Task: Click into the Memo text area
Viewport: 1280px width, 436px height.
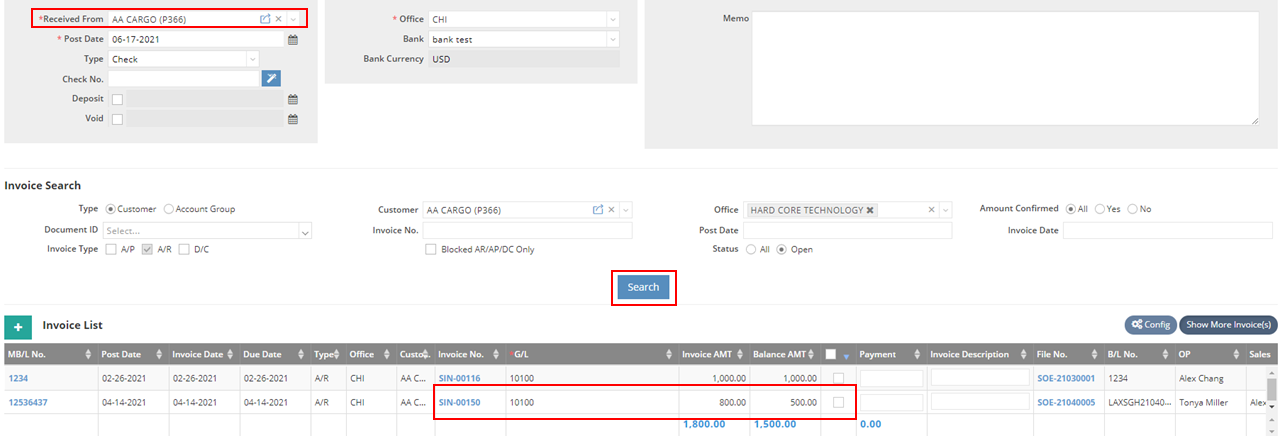Action: coord(1005,68)
